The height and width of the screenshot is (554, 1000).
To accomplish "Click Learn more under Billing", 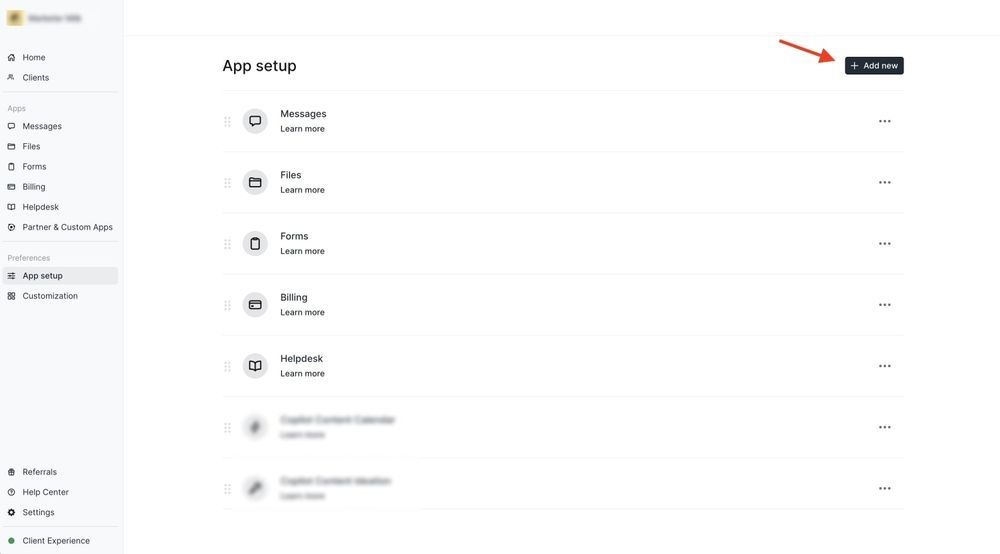I will point(302,312).
